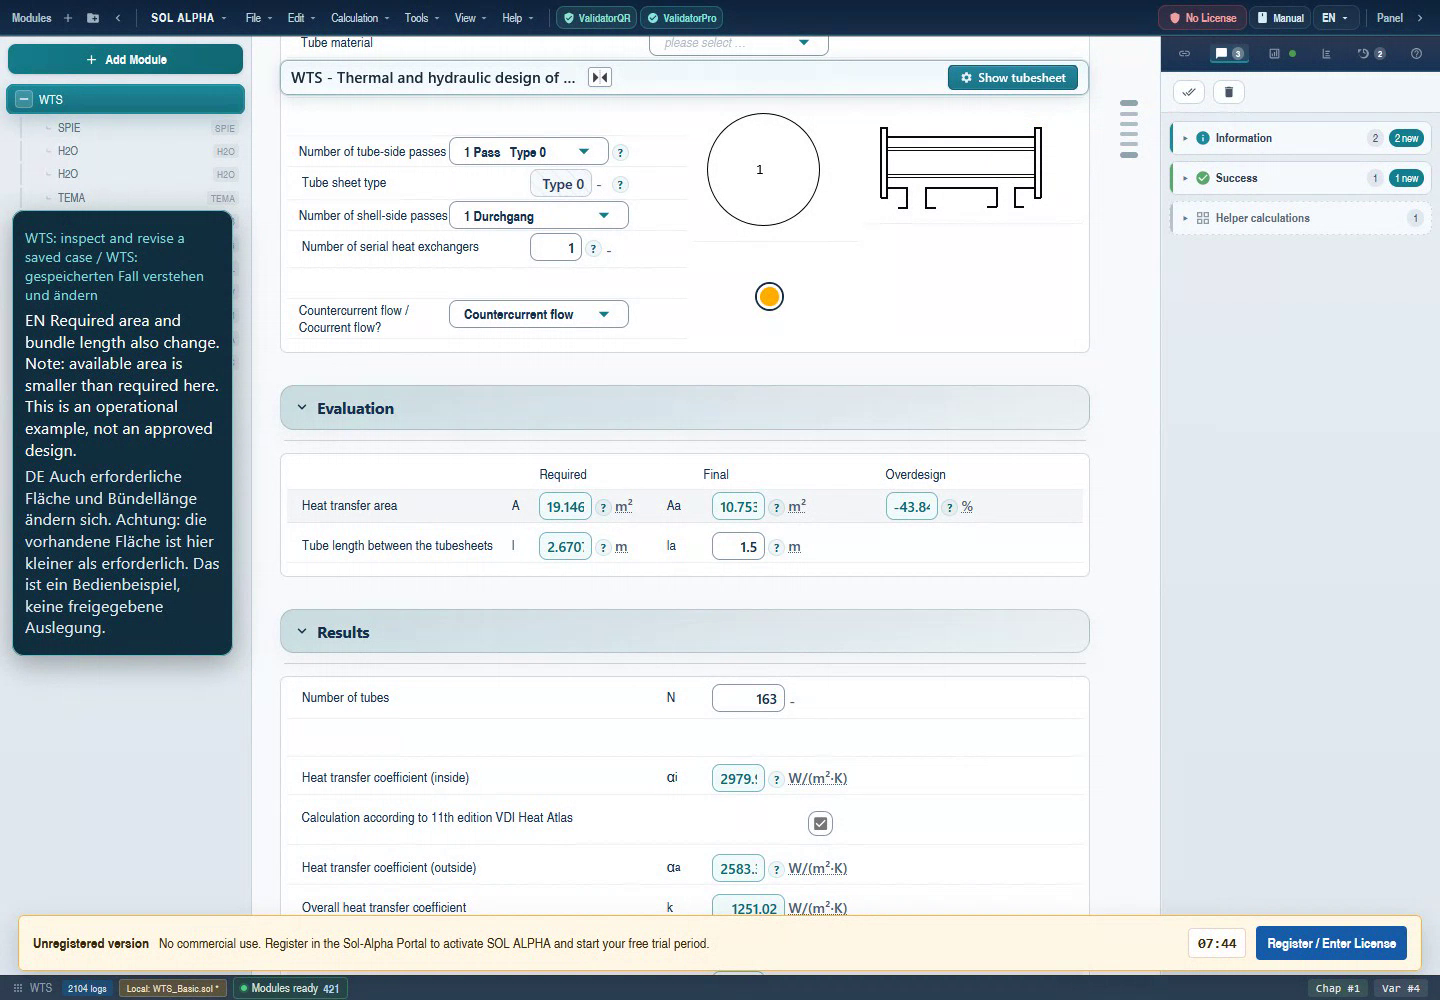This screenshot has width=1440, height=1000.
Task: Collapse the WTS module tree node
Action: coord(24,99)
